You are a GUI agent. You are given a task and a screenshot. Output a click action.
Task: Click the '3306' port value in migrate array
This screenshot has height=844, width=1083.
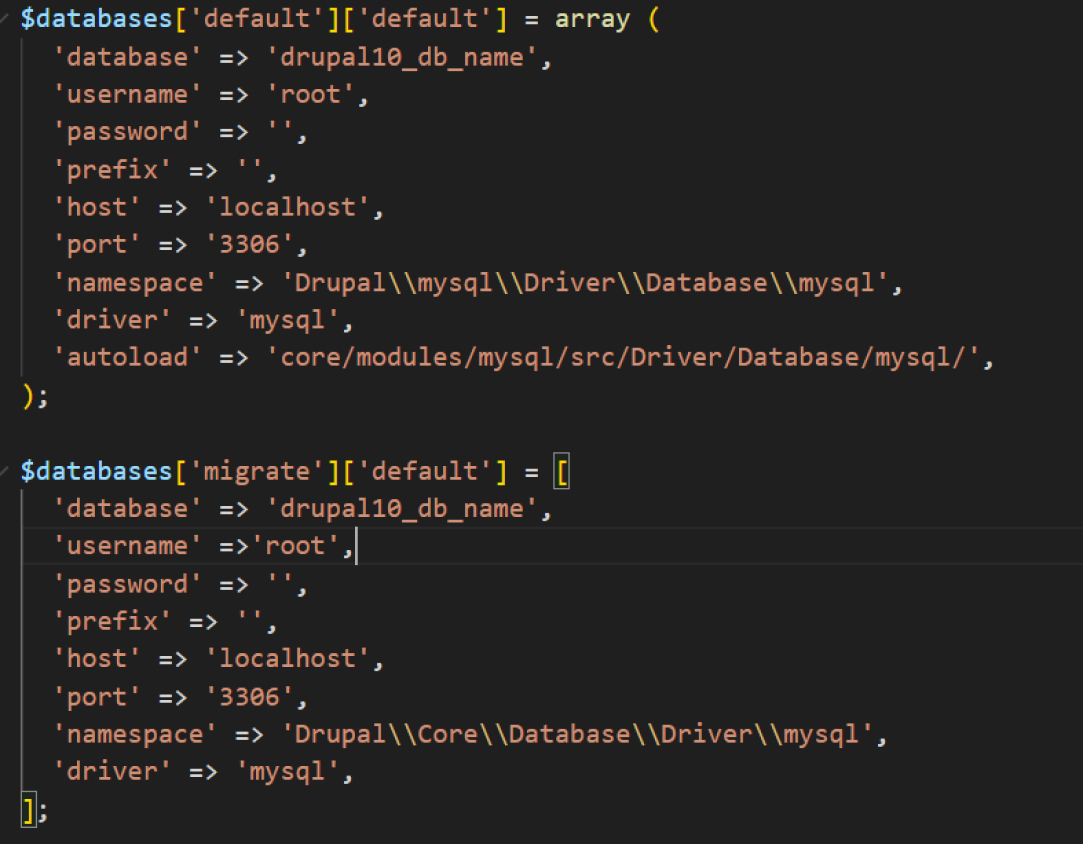tap(256, 696)
